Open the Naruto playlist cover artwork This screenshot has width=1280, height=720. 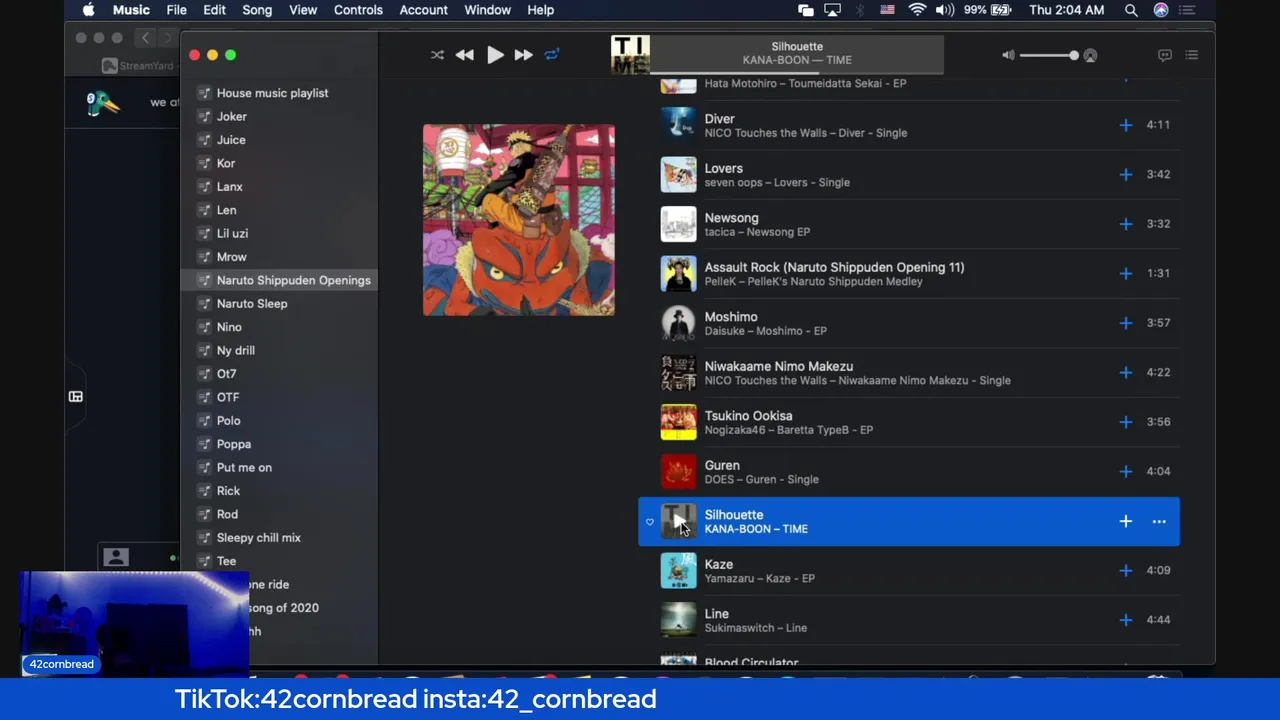(x=519, y=220)
